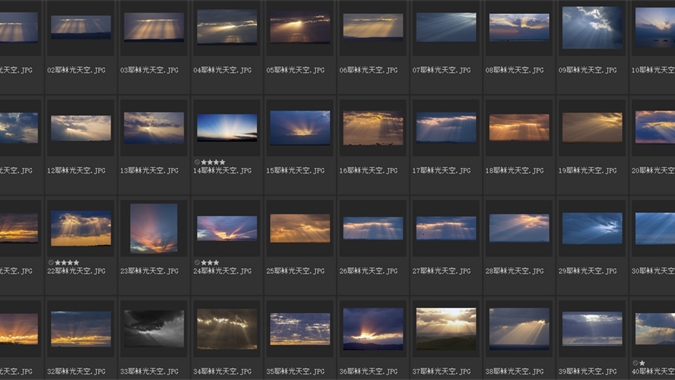This screenshot has height=380, width=675.
Task: Click the no-rating circle icon on 24耶稣光天空.JPG
Action: [197, 263]
